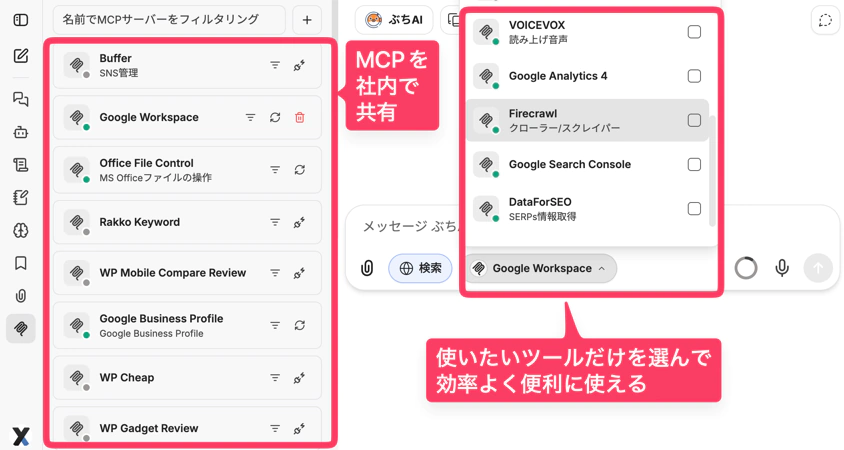Select the Rakko Keyword server row

[x=187, y=222]
